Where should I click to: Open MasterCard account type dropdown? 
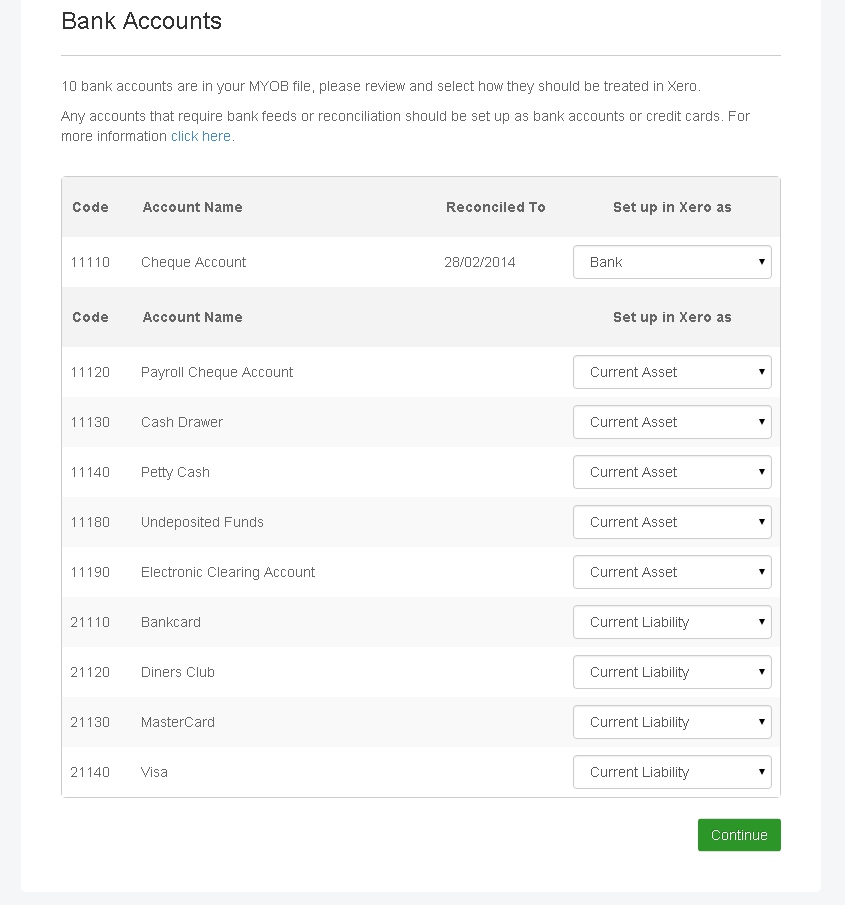tap(672, 722)
